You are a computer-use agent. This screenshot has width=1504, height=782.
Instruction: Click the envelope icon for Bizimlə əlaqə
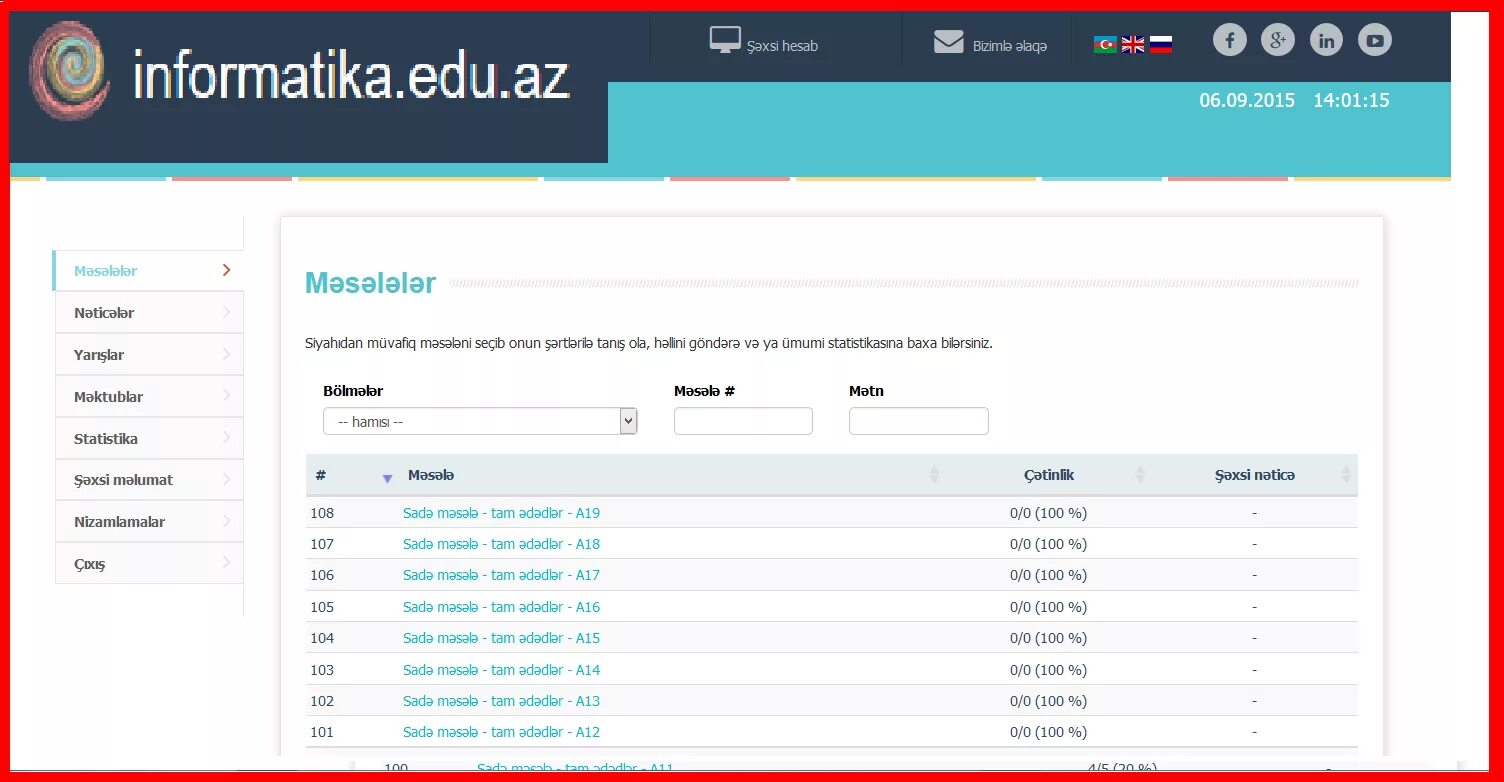click(948, 42)
